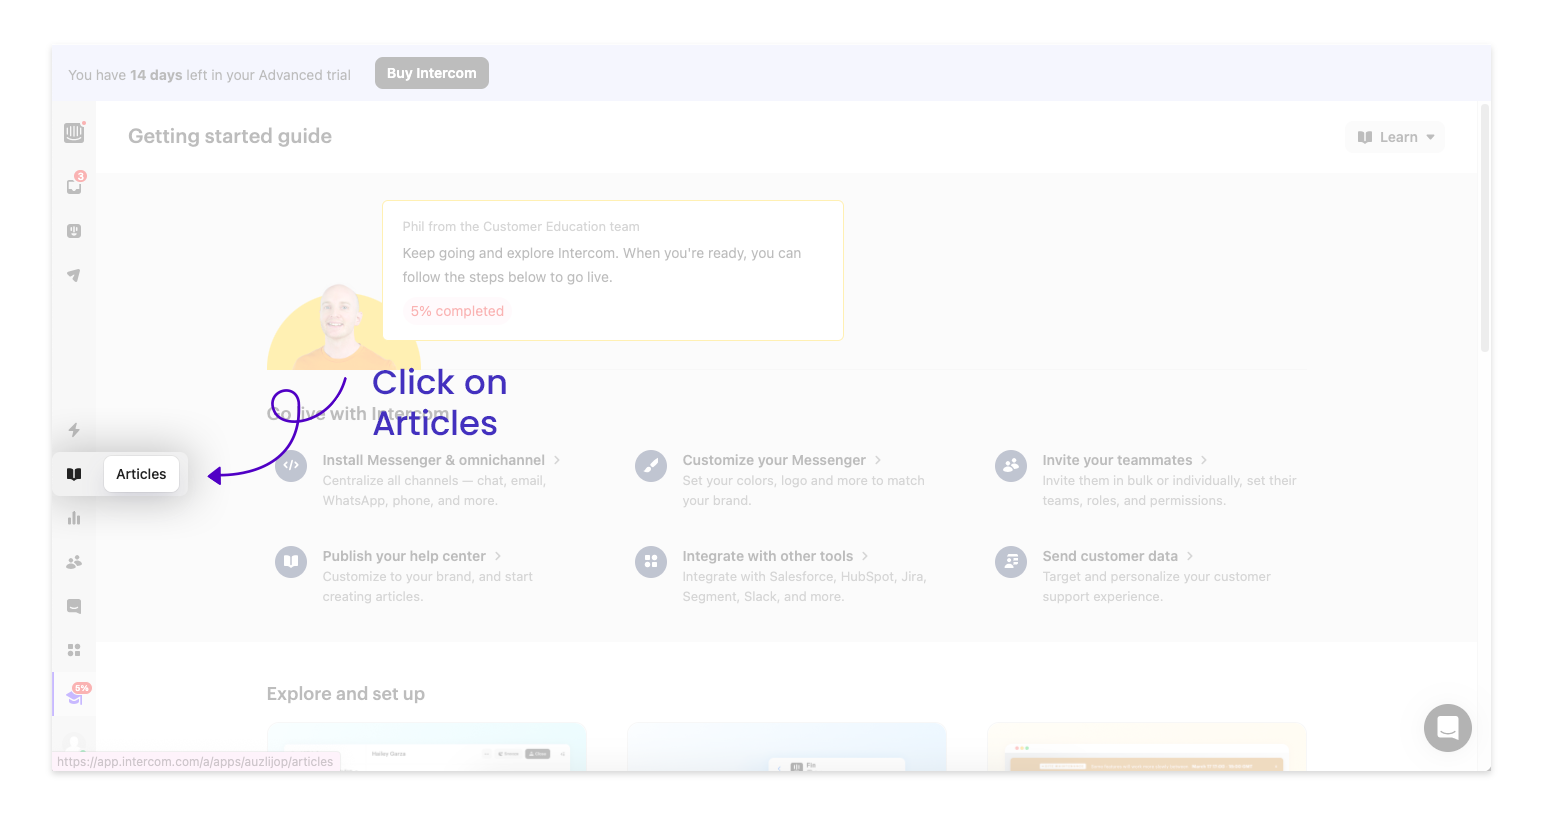Open Invite your teammates step
This screenshot has height=815, width=1543.
pyautogui.click(x=1117, y=460)
